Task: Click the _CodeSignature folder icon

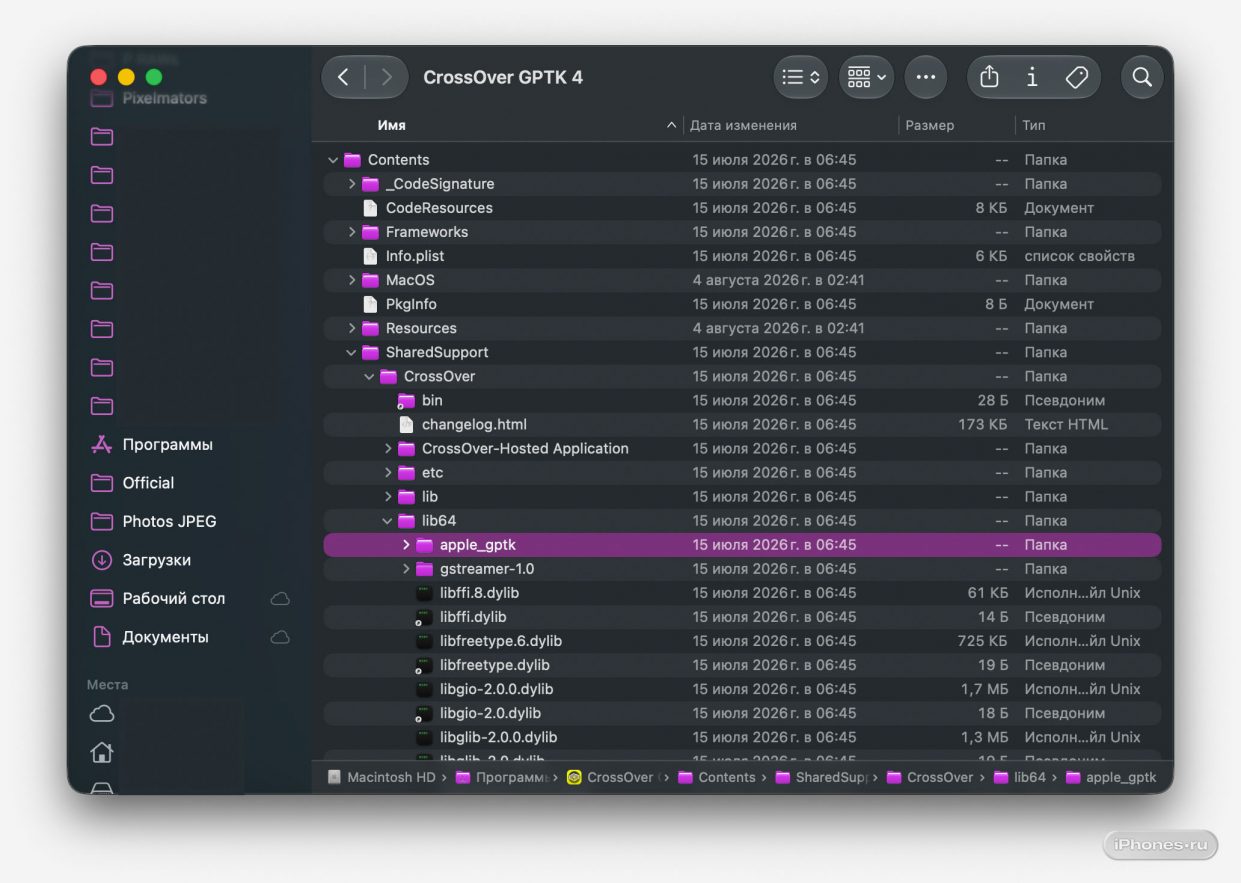Action: click(370, 184)
